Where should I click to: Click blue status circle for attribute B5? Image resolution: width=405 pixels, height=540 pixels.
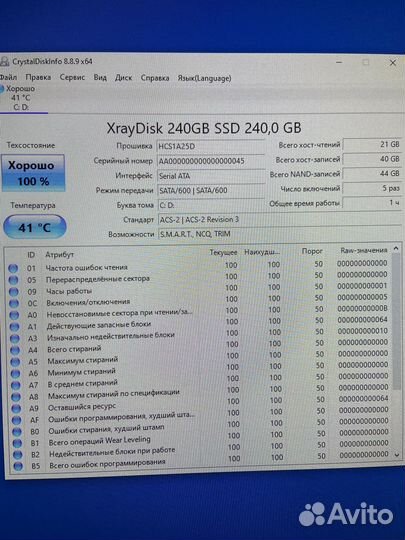(18, 466)
